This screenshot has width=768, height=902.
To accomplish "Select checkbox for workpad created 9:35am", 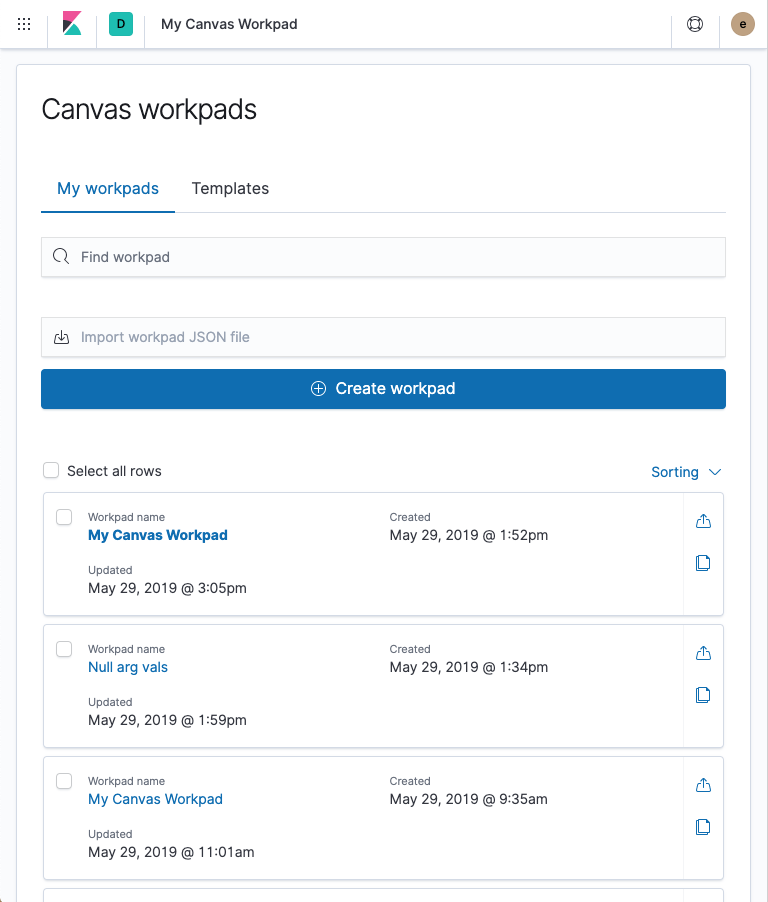I will pos(64,781).
